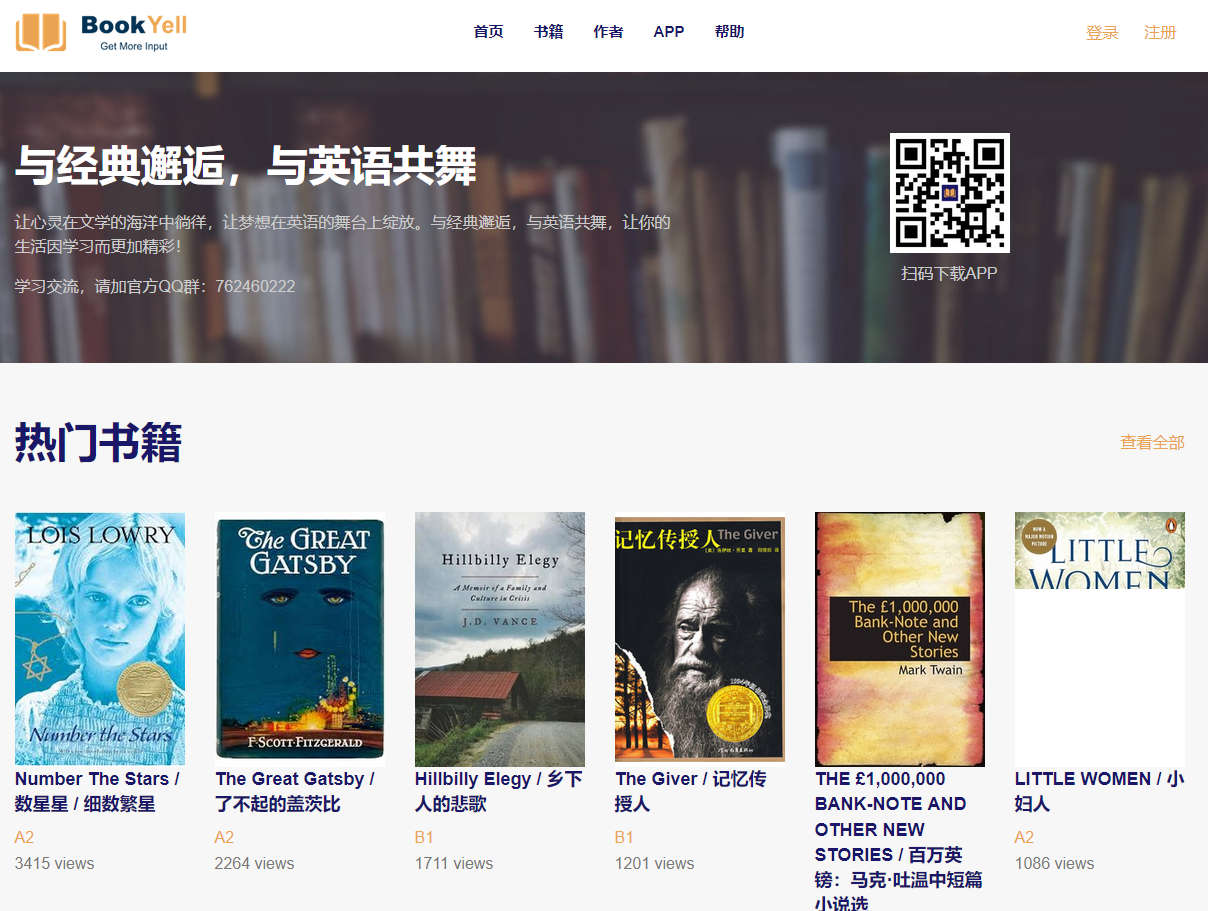
Task: Click the title Hillbilly Elegy / 乡下人的悲歌
Action: point(499,791)
